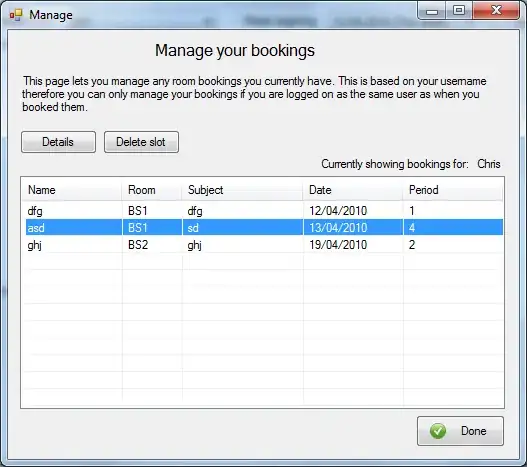Click the 19/04/2010 date cell
Screen dimensions: 527x467
point(338,244)
